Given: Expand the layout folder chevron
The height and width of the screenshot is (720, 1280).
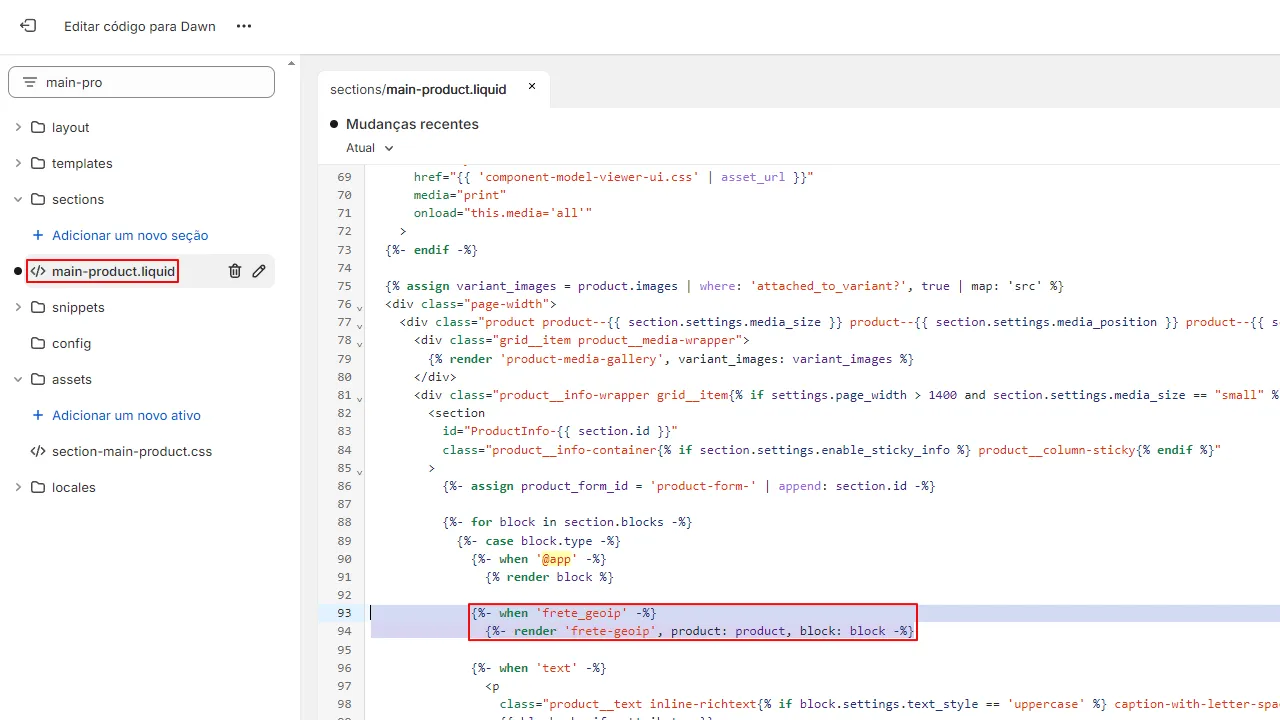Looking at the screenshot, I should point(18,127).
